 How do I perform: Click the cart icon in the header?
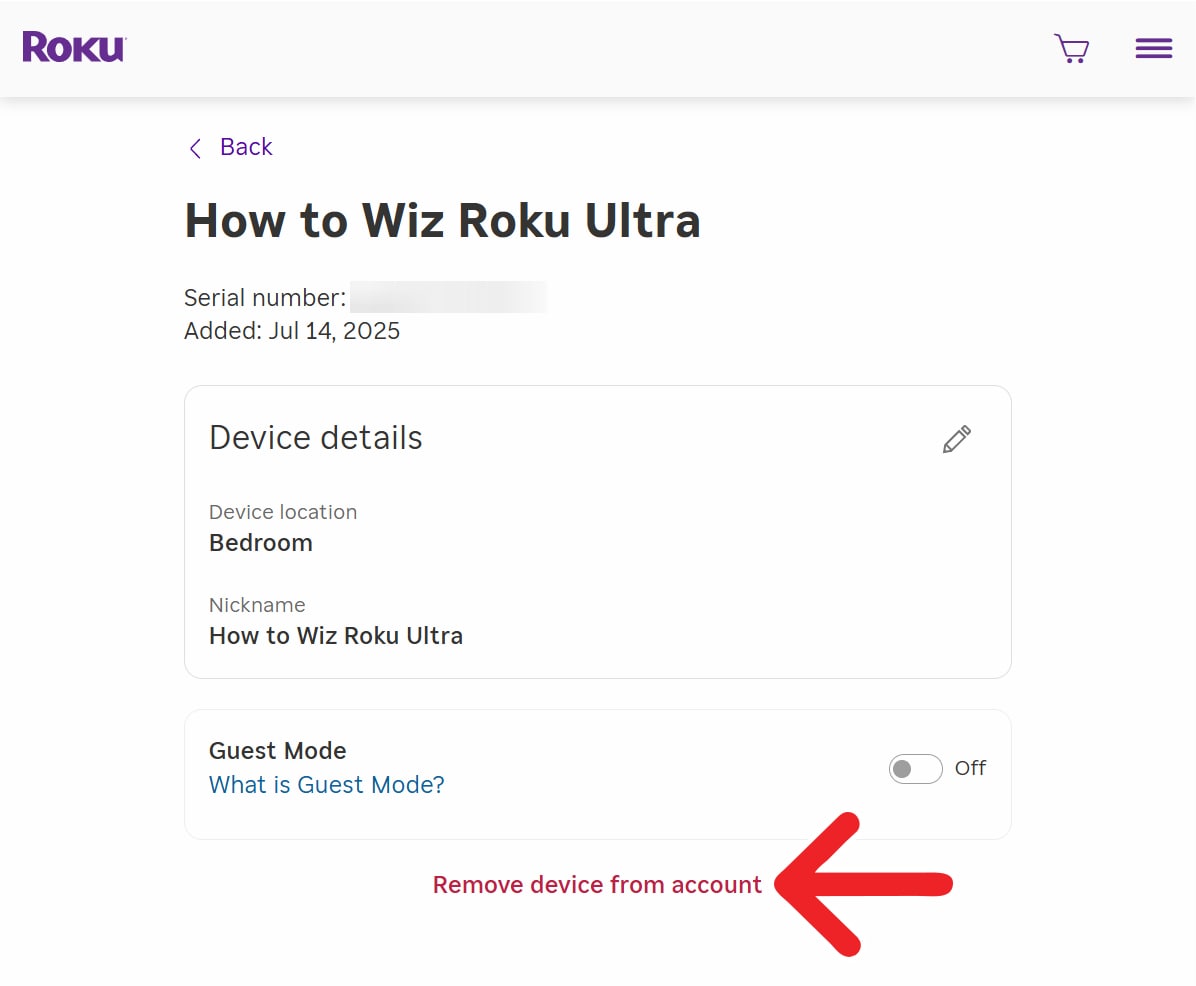click(x=1071, y=47)
